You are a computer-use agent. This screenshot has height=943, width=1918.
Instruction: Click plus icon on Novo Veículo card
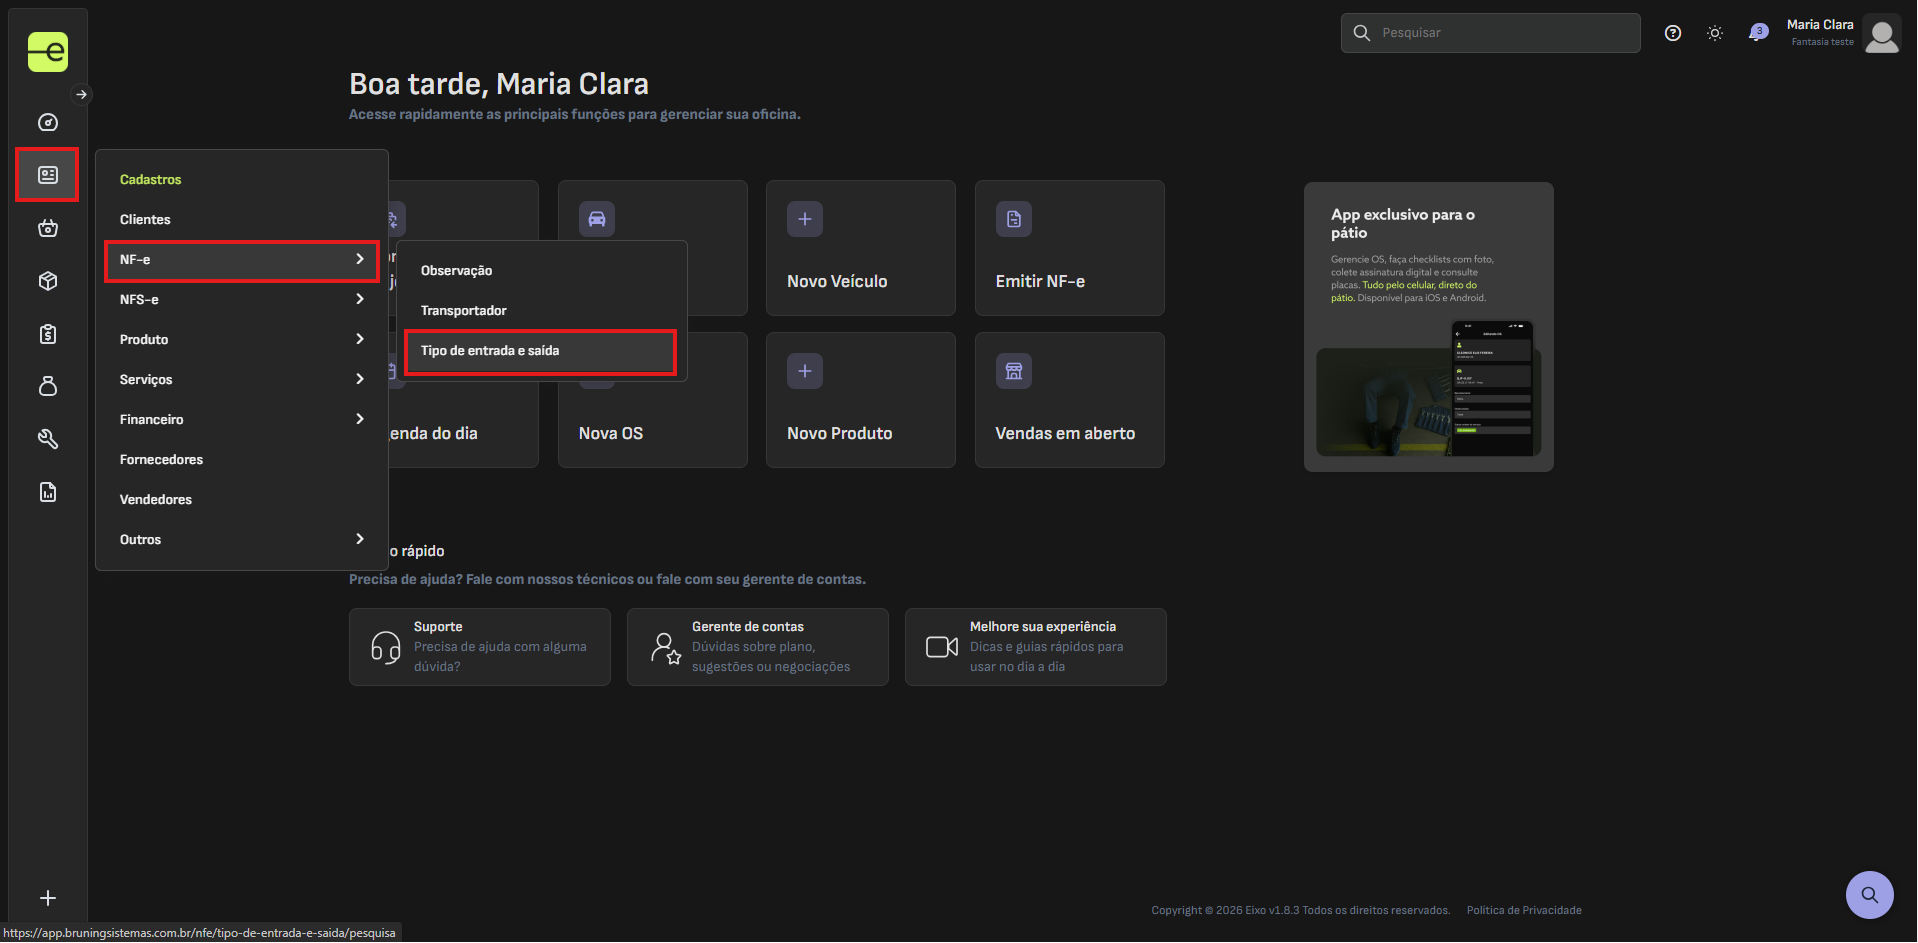click(x=805, y=219)
